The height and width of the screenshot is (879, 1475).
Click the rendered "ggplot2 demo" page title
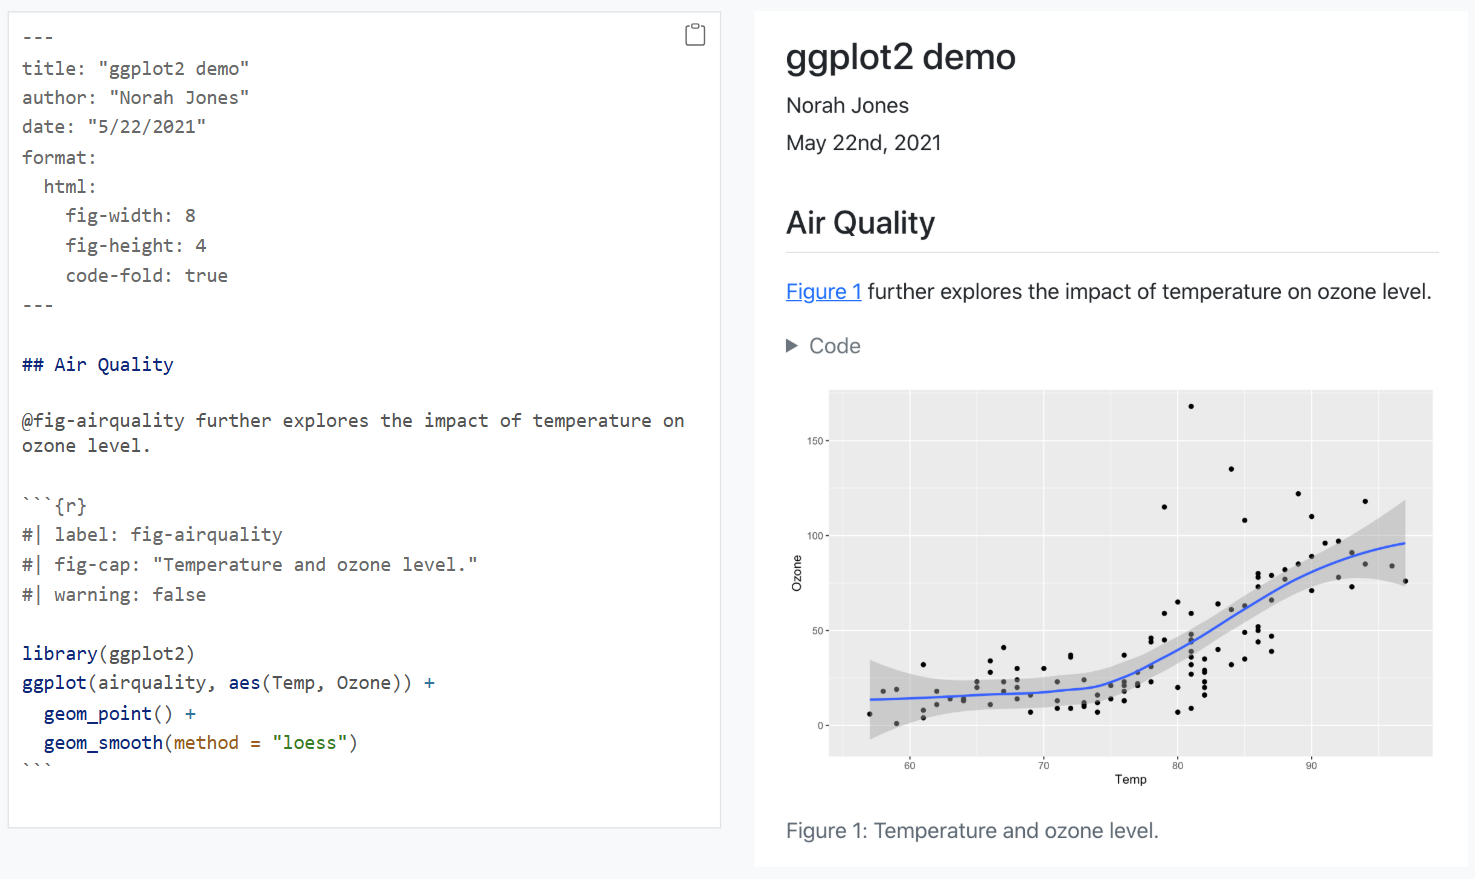point(900,58)
